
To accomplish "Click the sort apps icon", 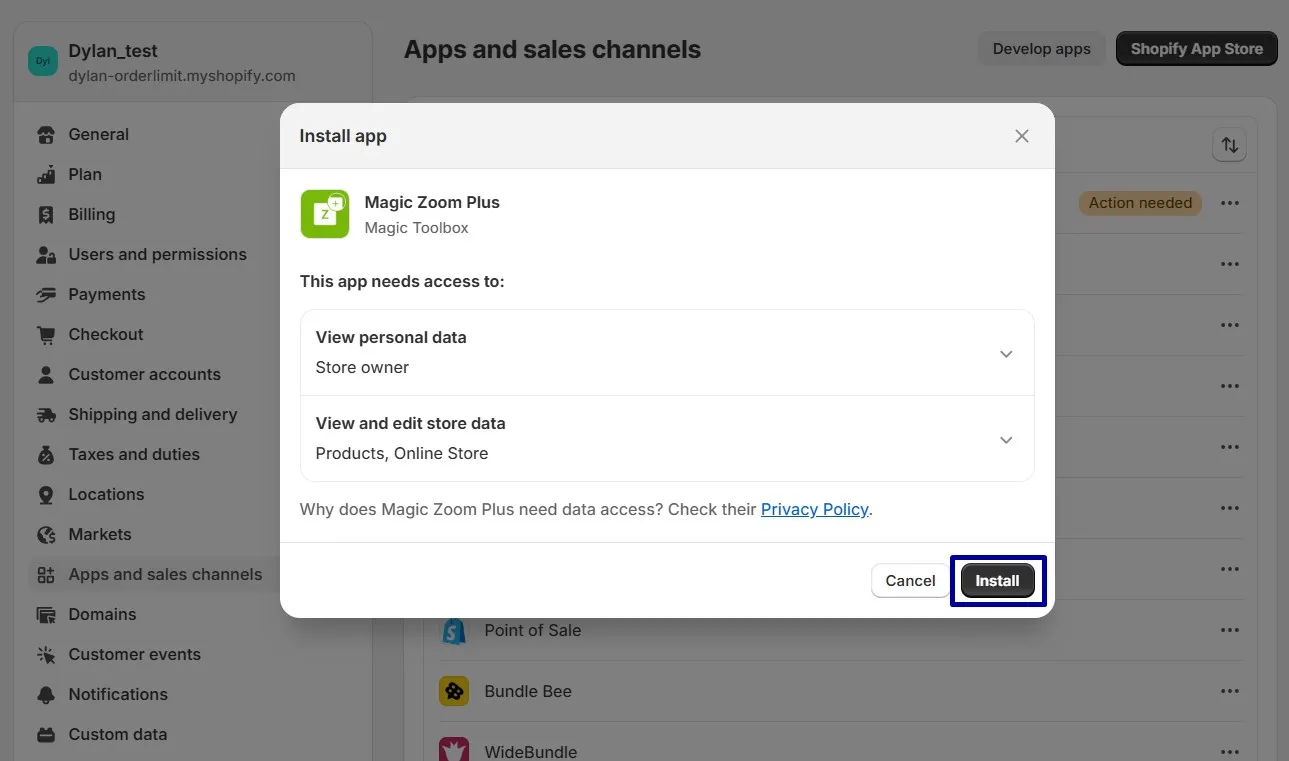I will (1229, 146).
